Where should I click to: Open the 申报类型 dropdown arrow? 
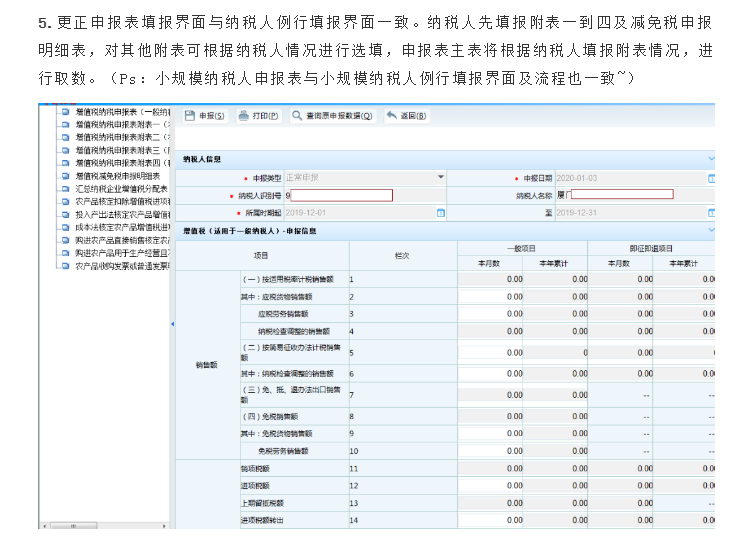[x=441, y=177]
